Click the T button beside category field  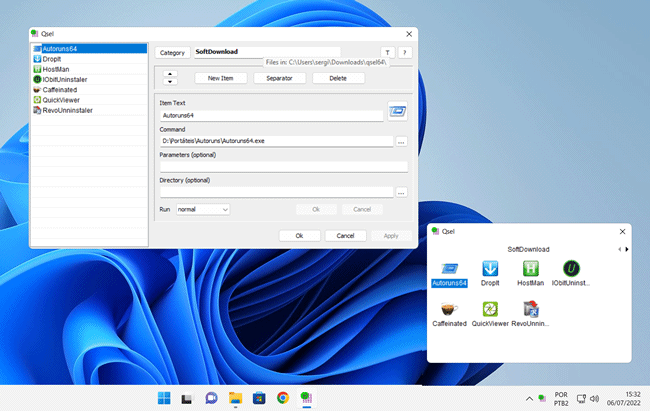click(387, 53)
